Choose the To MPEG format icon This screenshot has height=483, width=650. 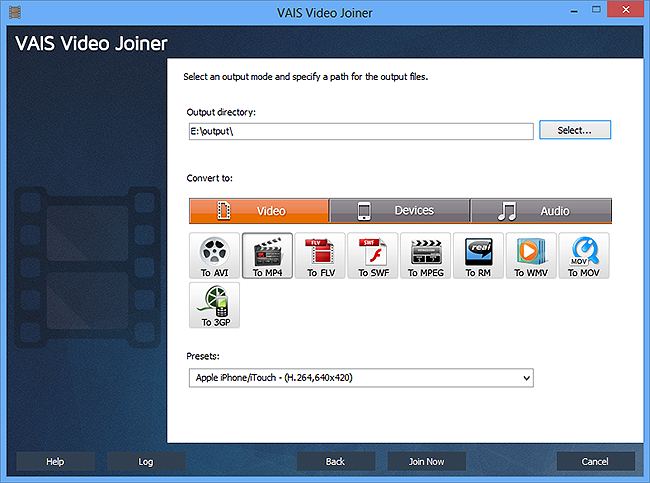(426, 255)
